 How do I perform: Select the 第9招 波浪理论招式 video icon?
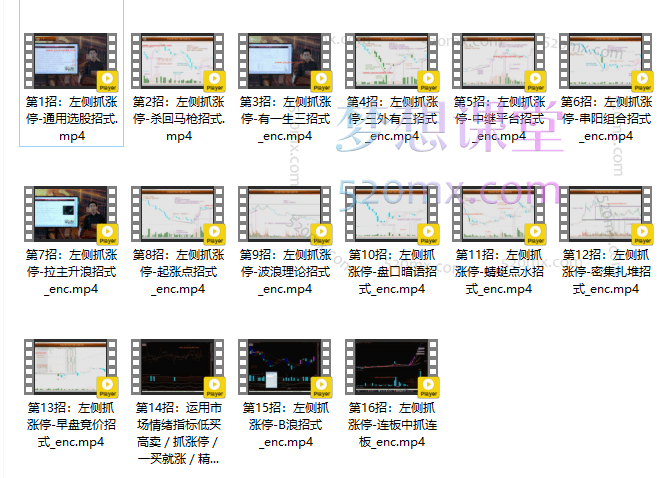(x=285, y=214)
